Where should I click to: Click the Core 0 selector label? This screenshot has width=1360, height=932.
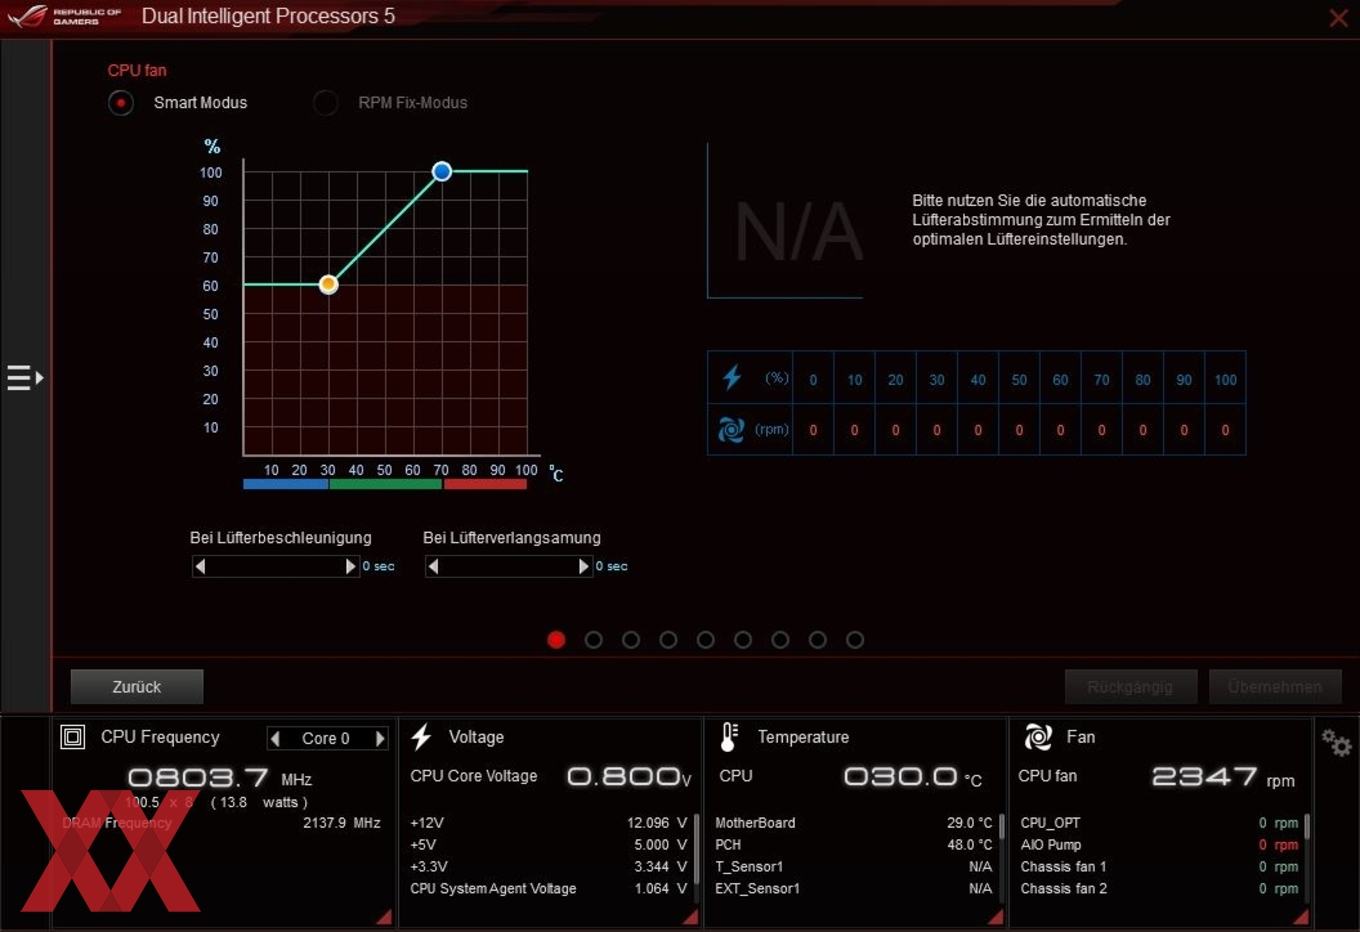pyautogui.click(x=326, y=739)
